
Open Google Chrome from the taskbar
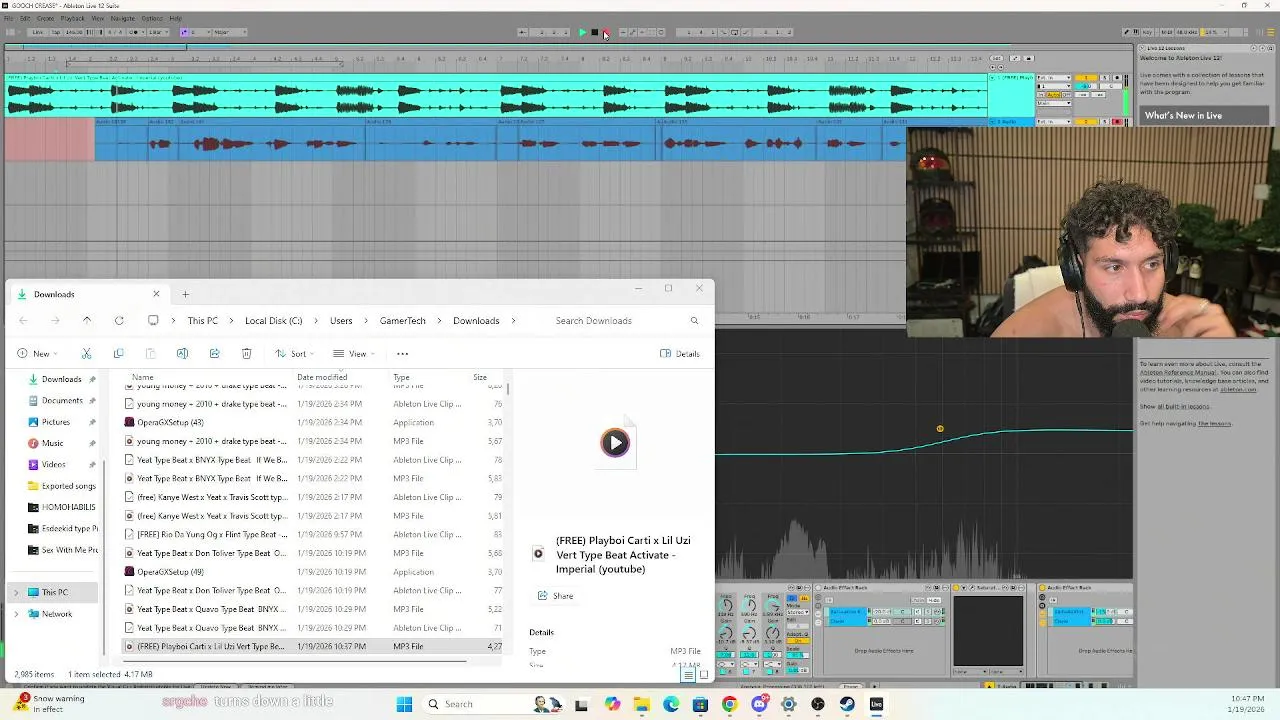pyautogui.click(x=729, y=704)
